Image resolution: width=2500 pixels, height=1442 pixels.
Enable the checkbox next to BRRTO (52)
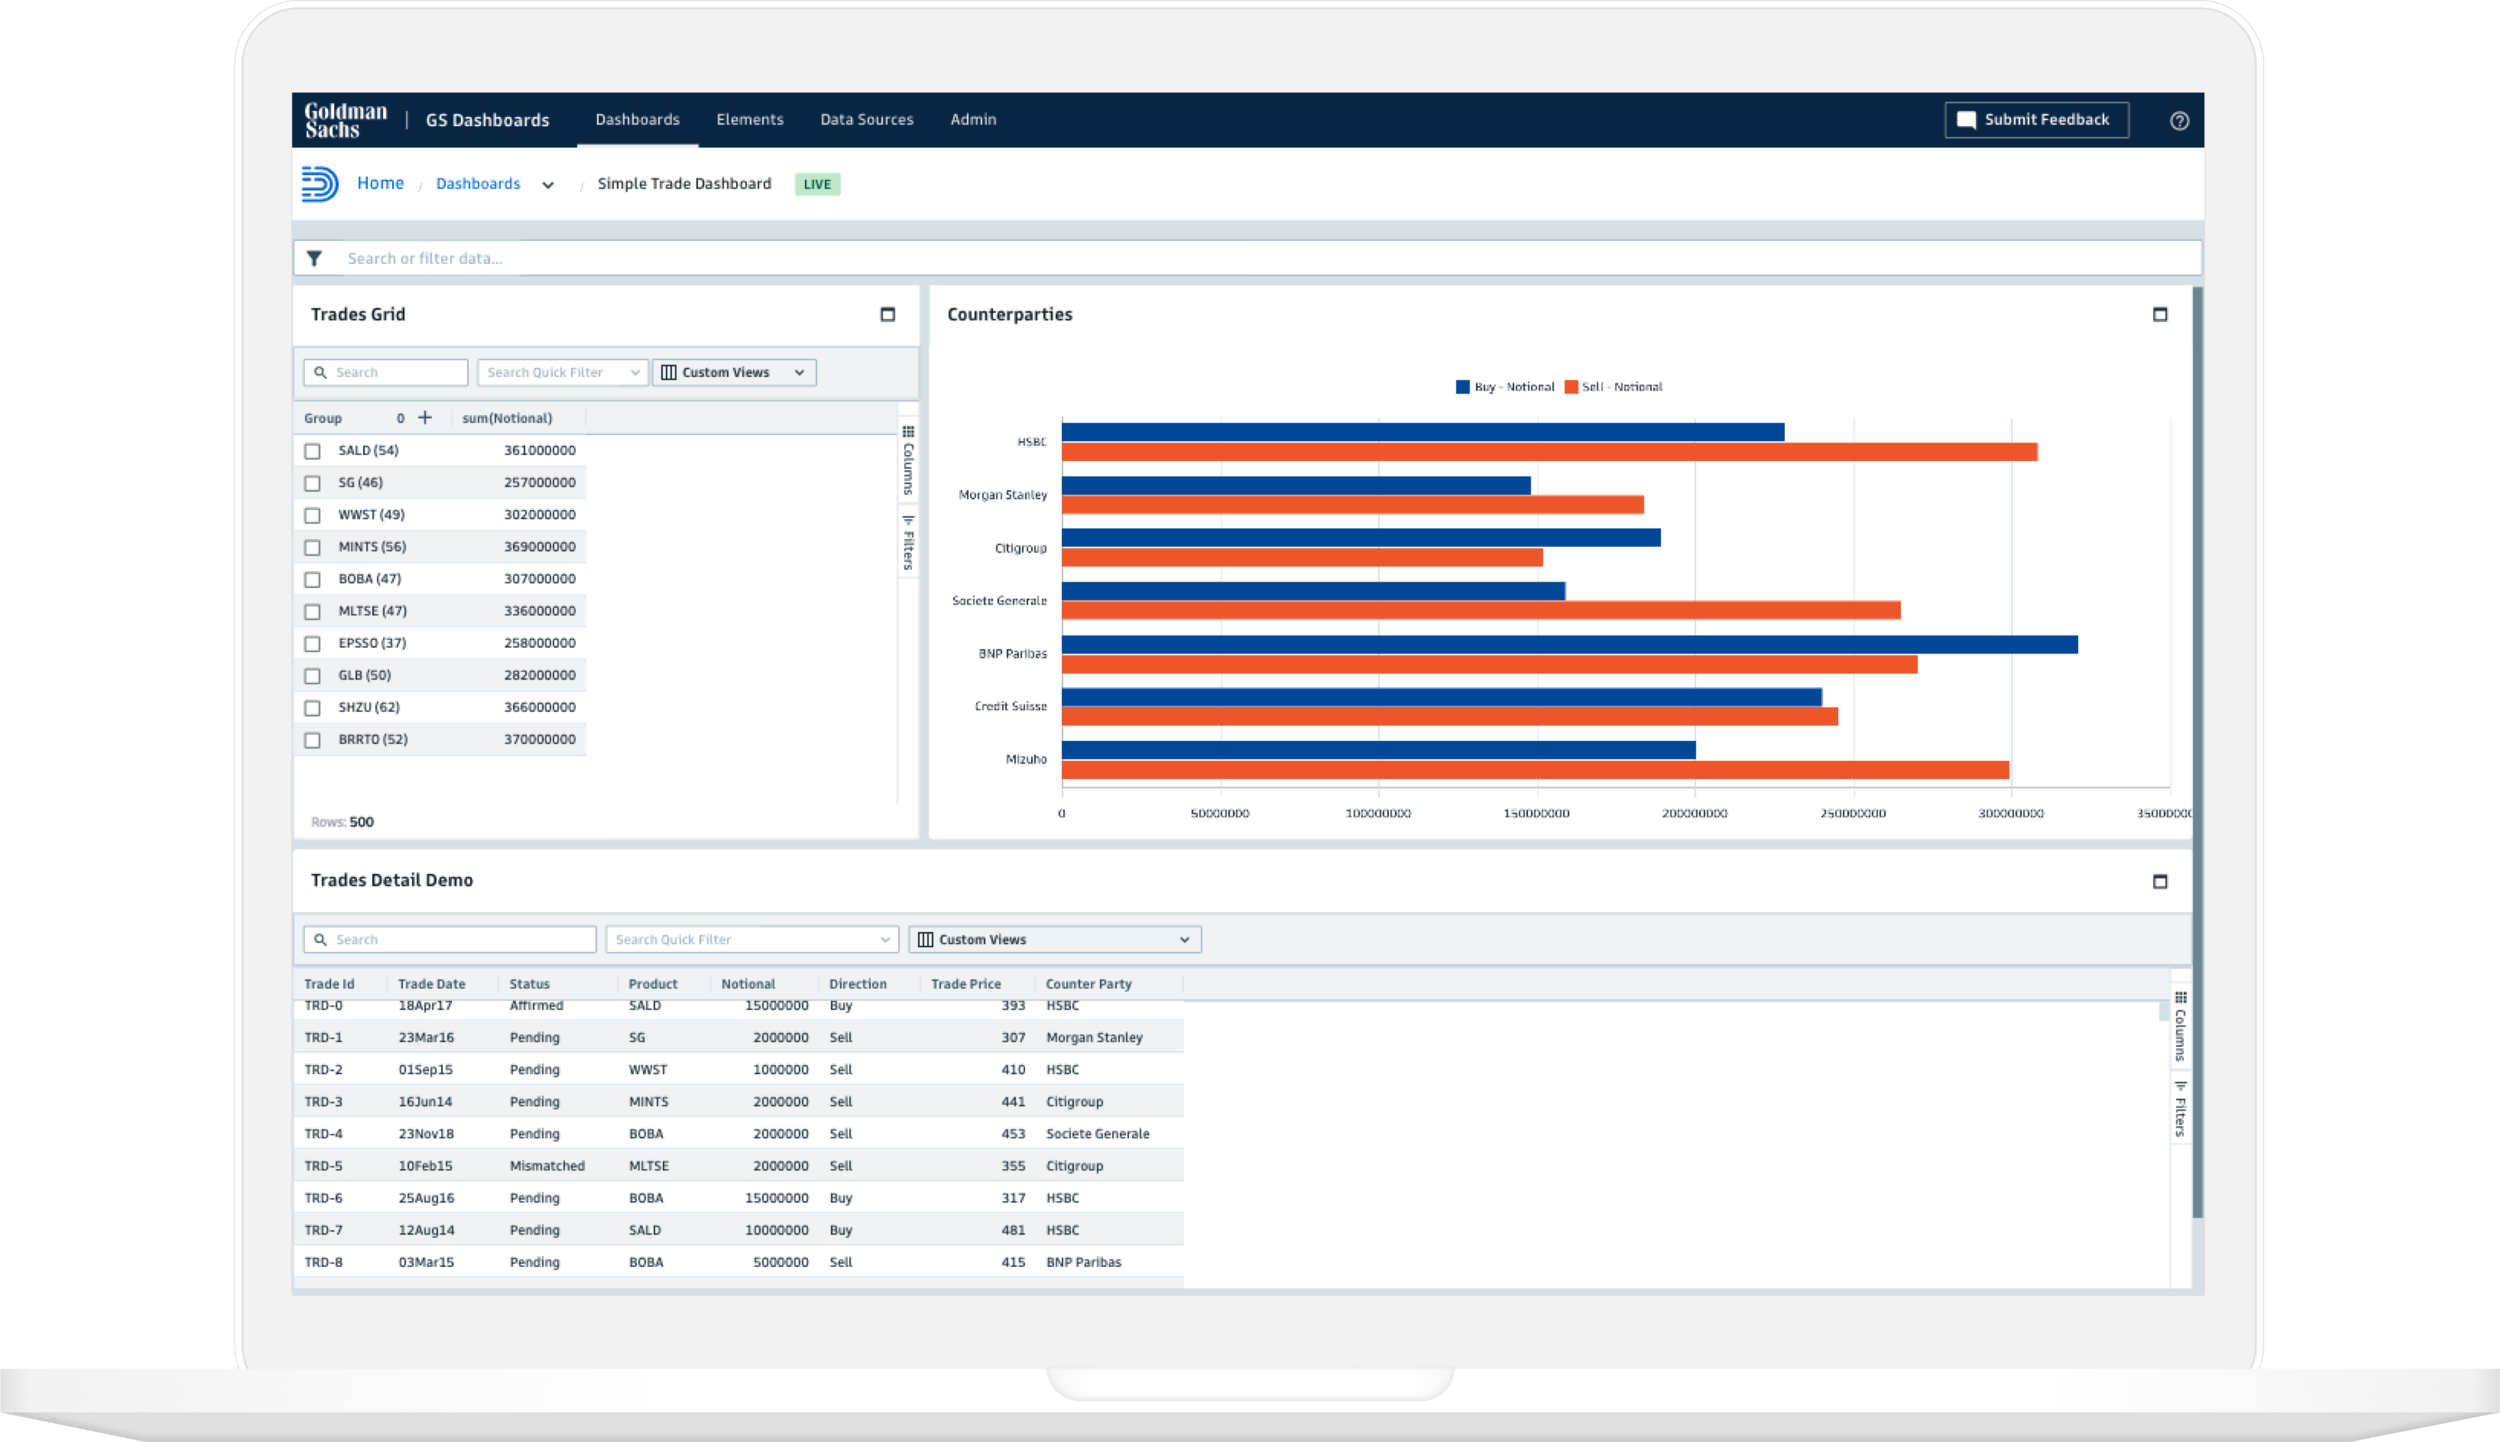tap(313, 739)
